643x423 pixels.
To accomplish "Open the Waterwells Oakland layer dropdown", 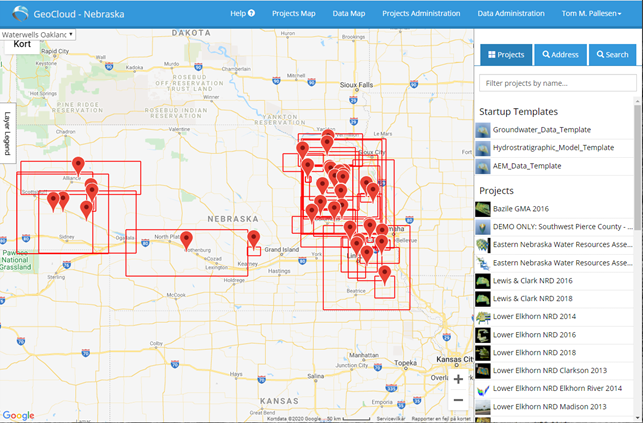I will click(x=38, y=34).
